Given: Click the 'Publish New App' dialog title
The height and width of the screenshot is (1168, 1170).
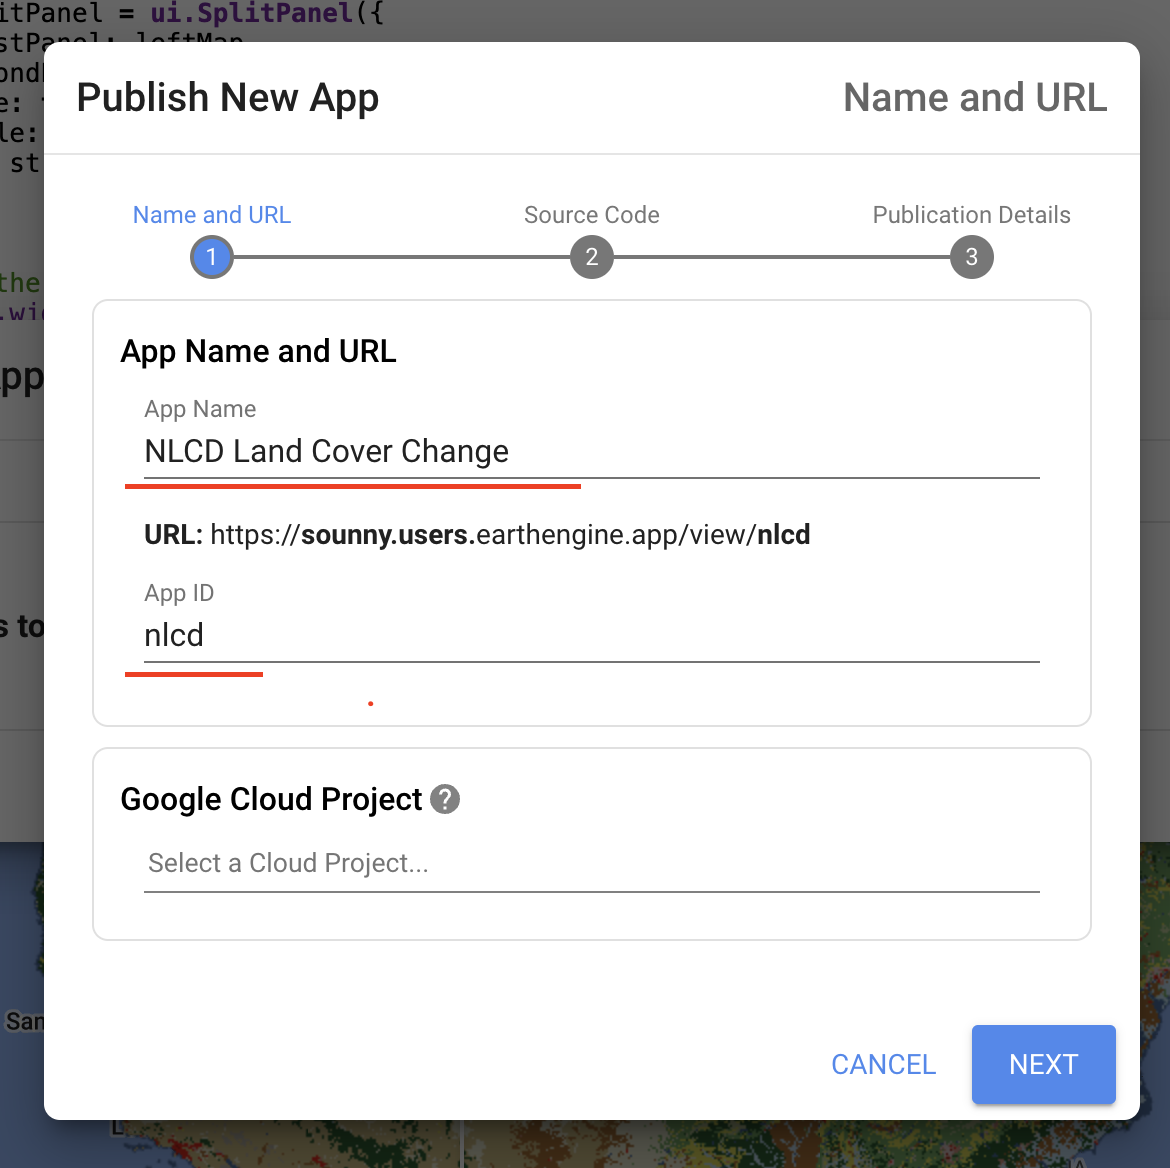Looking at the screenshot, I should coord(228,98).
